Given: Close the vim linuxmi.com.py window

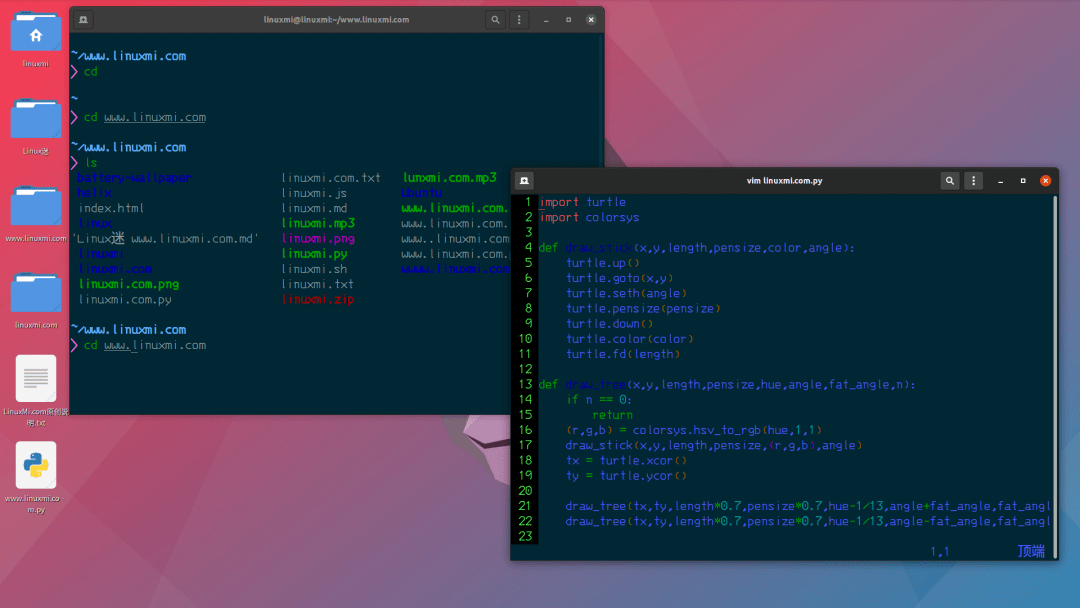Looking at the screenshot, I should 1046,180.
